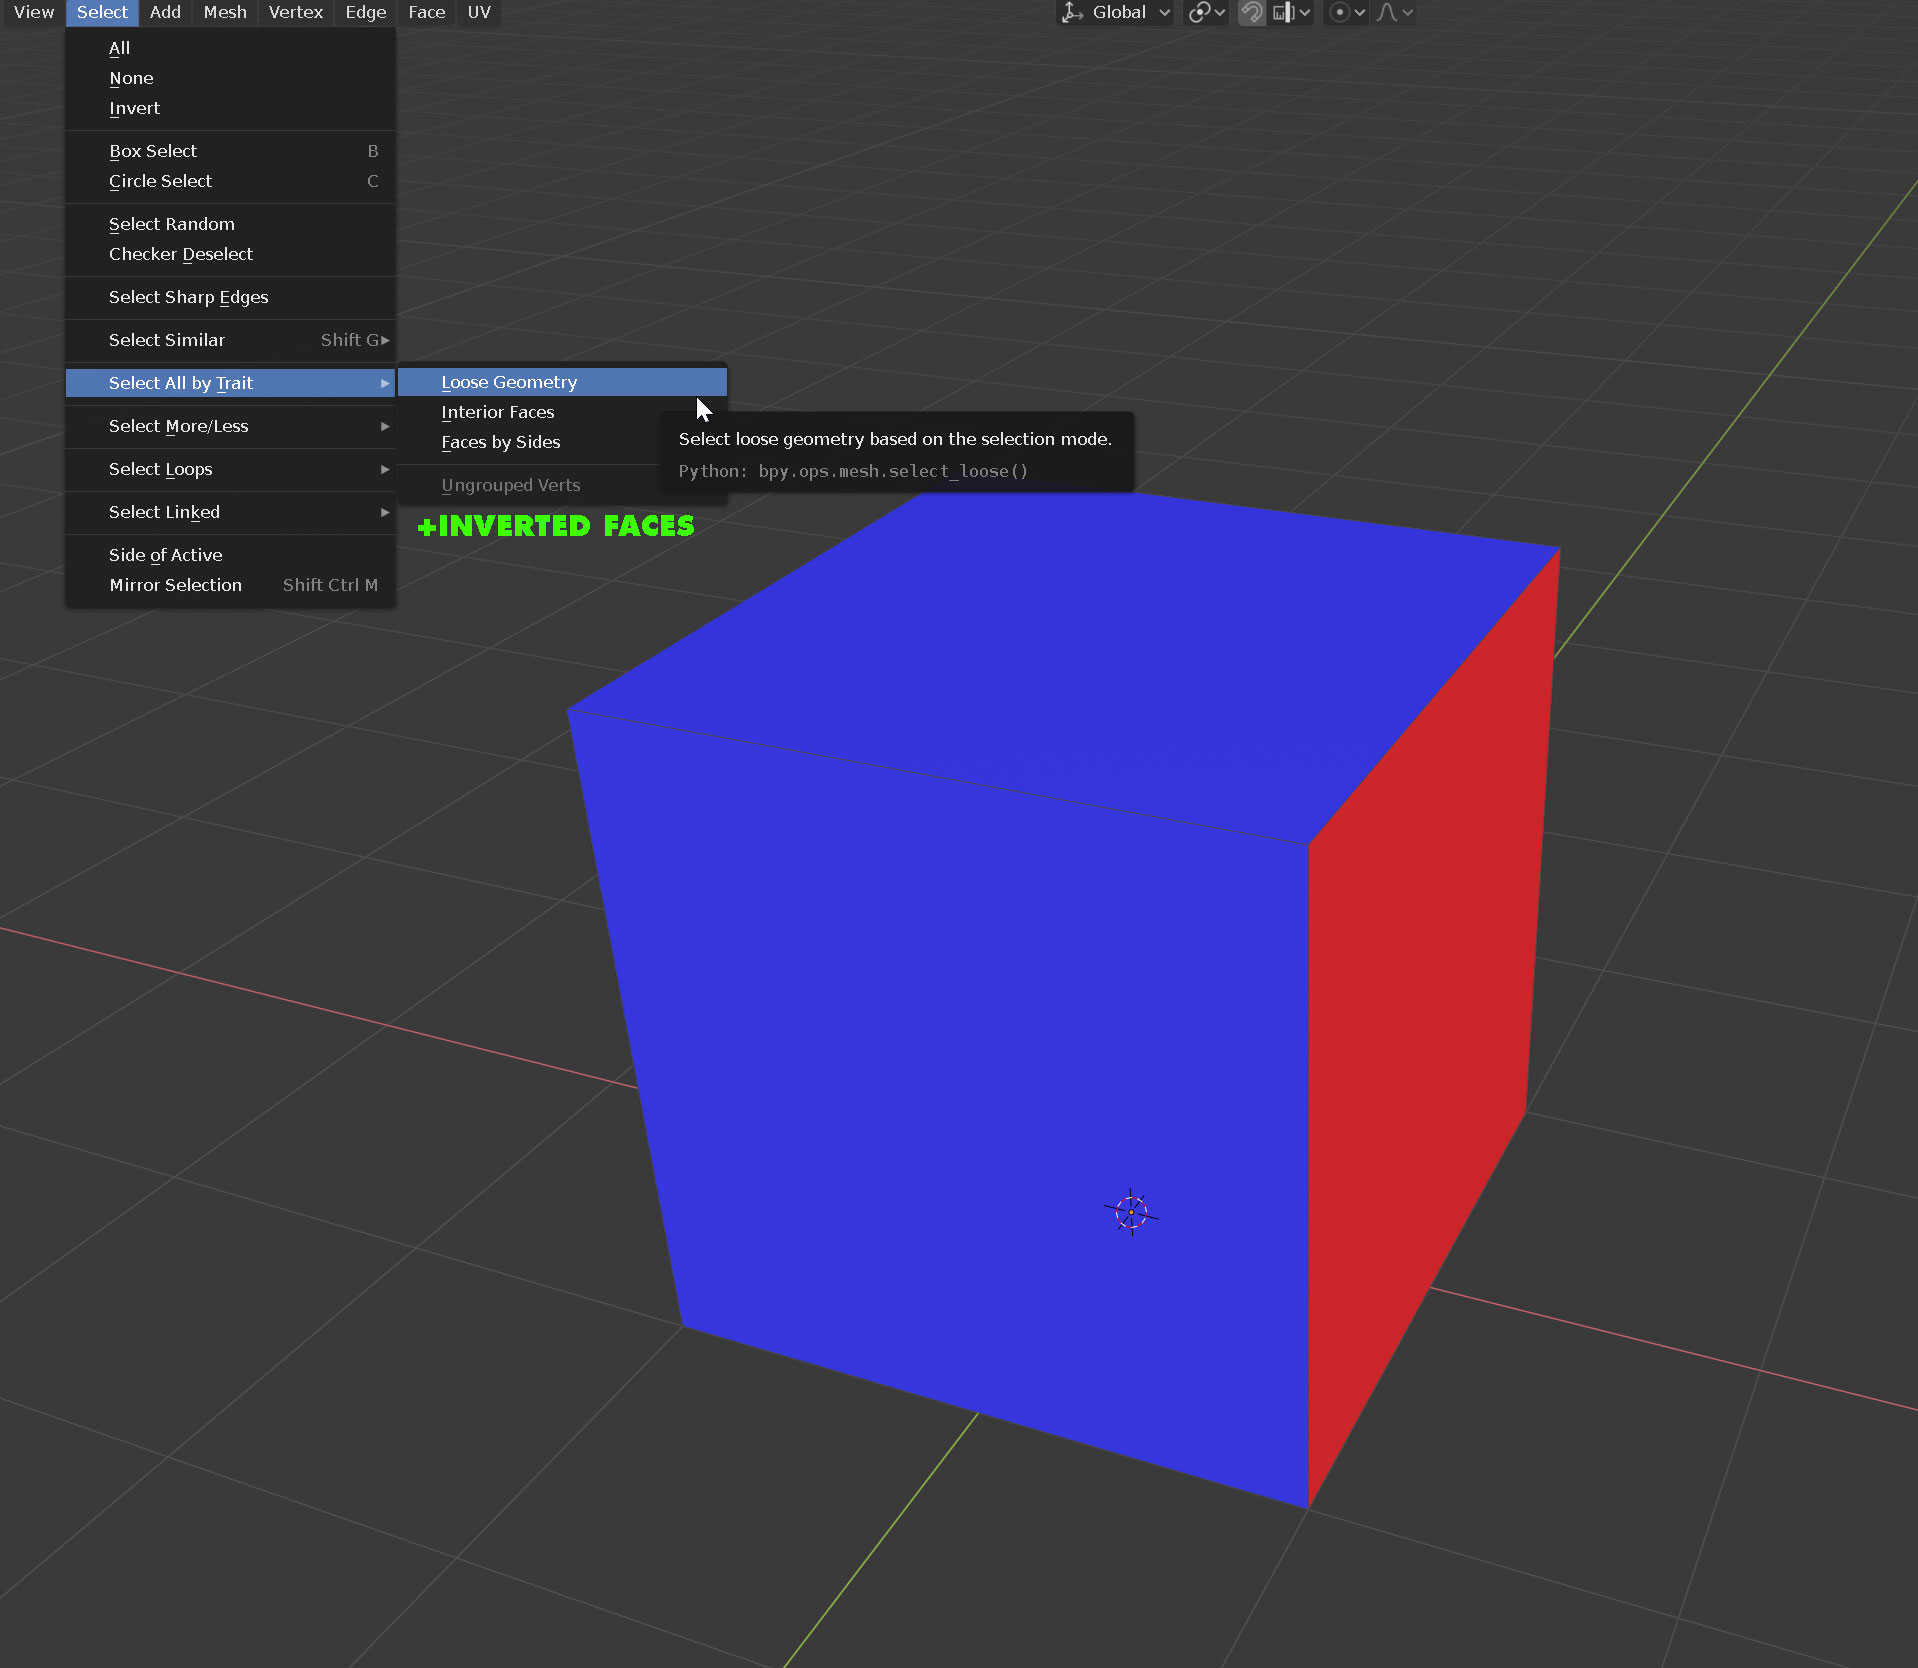Expand Select Loops submenu
1918x1668 pixels.
click(230, 469)
